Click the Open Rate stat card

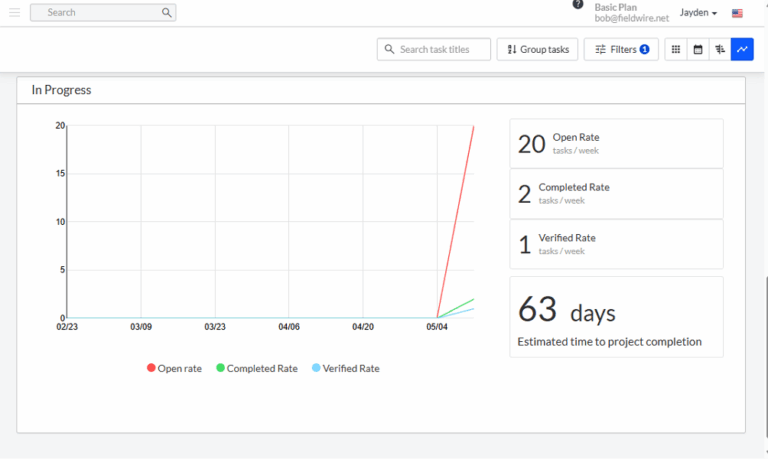616,144
